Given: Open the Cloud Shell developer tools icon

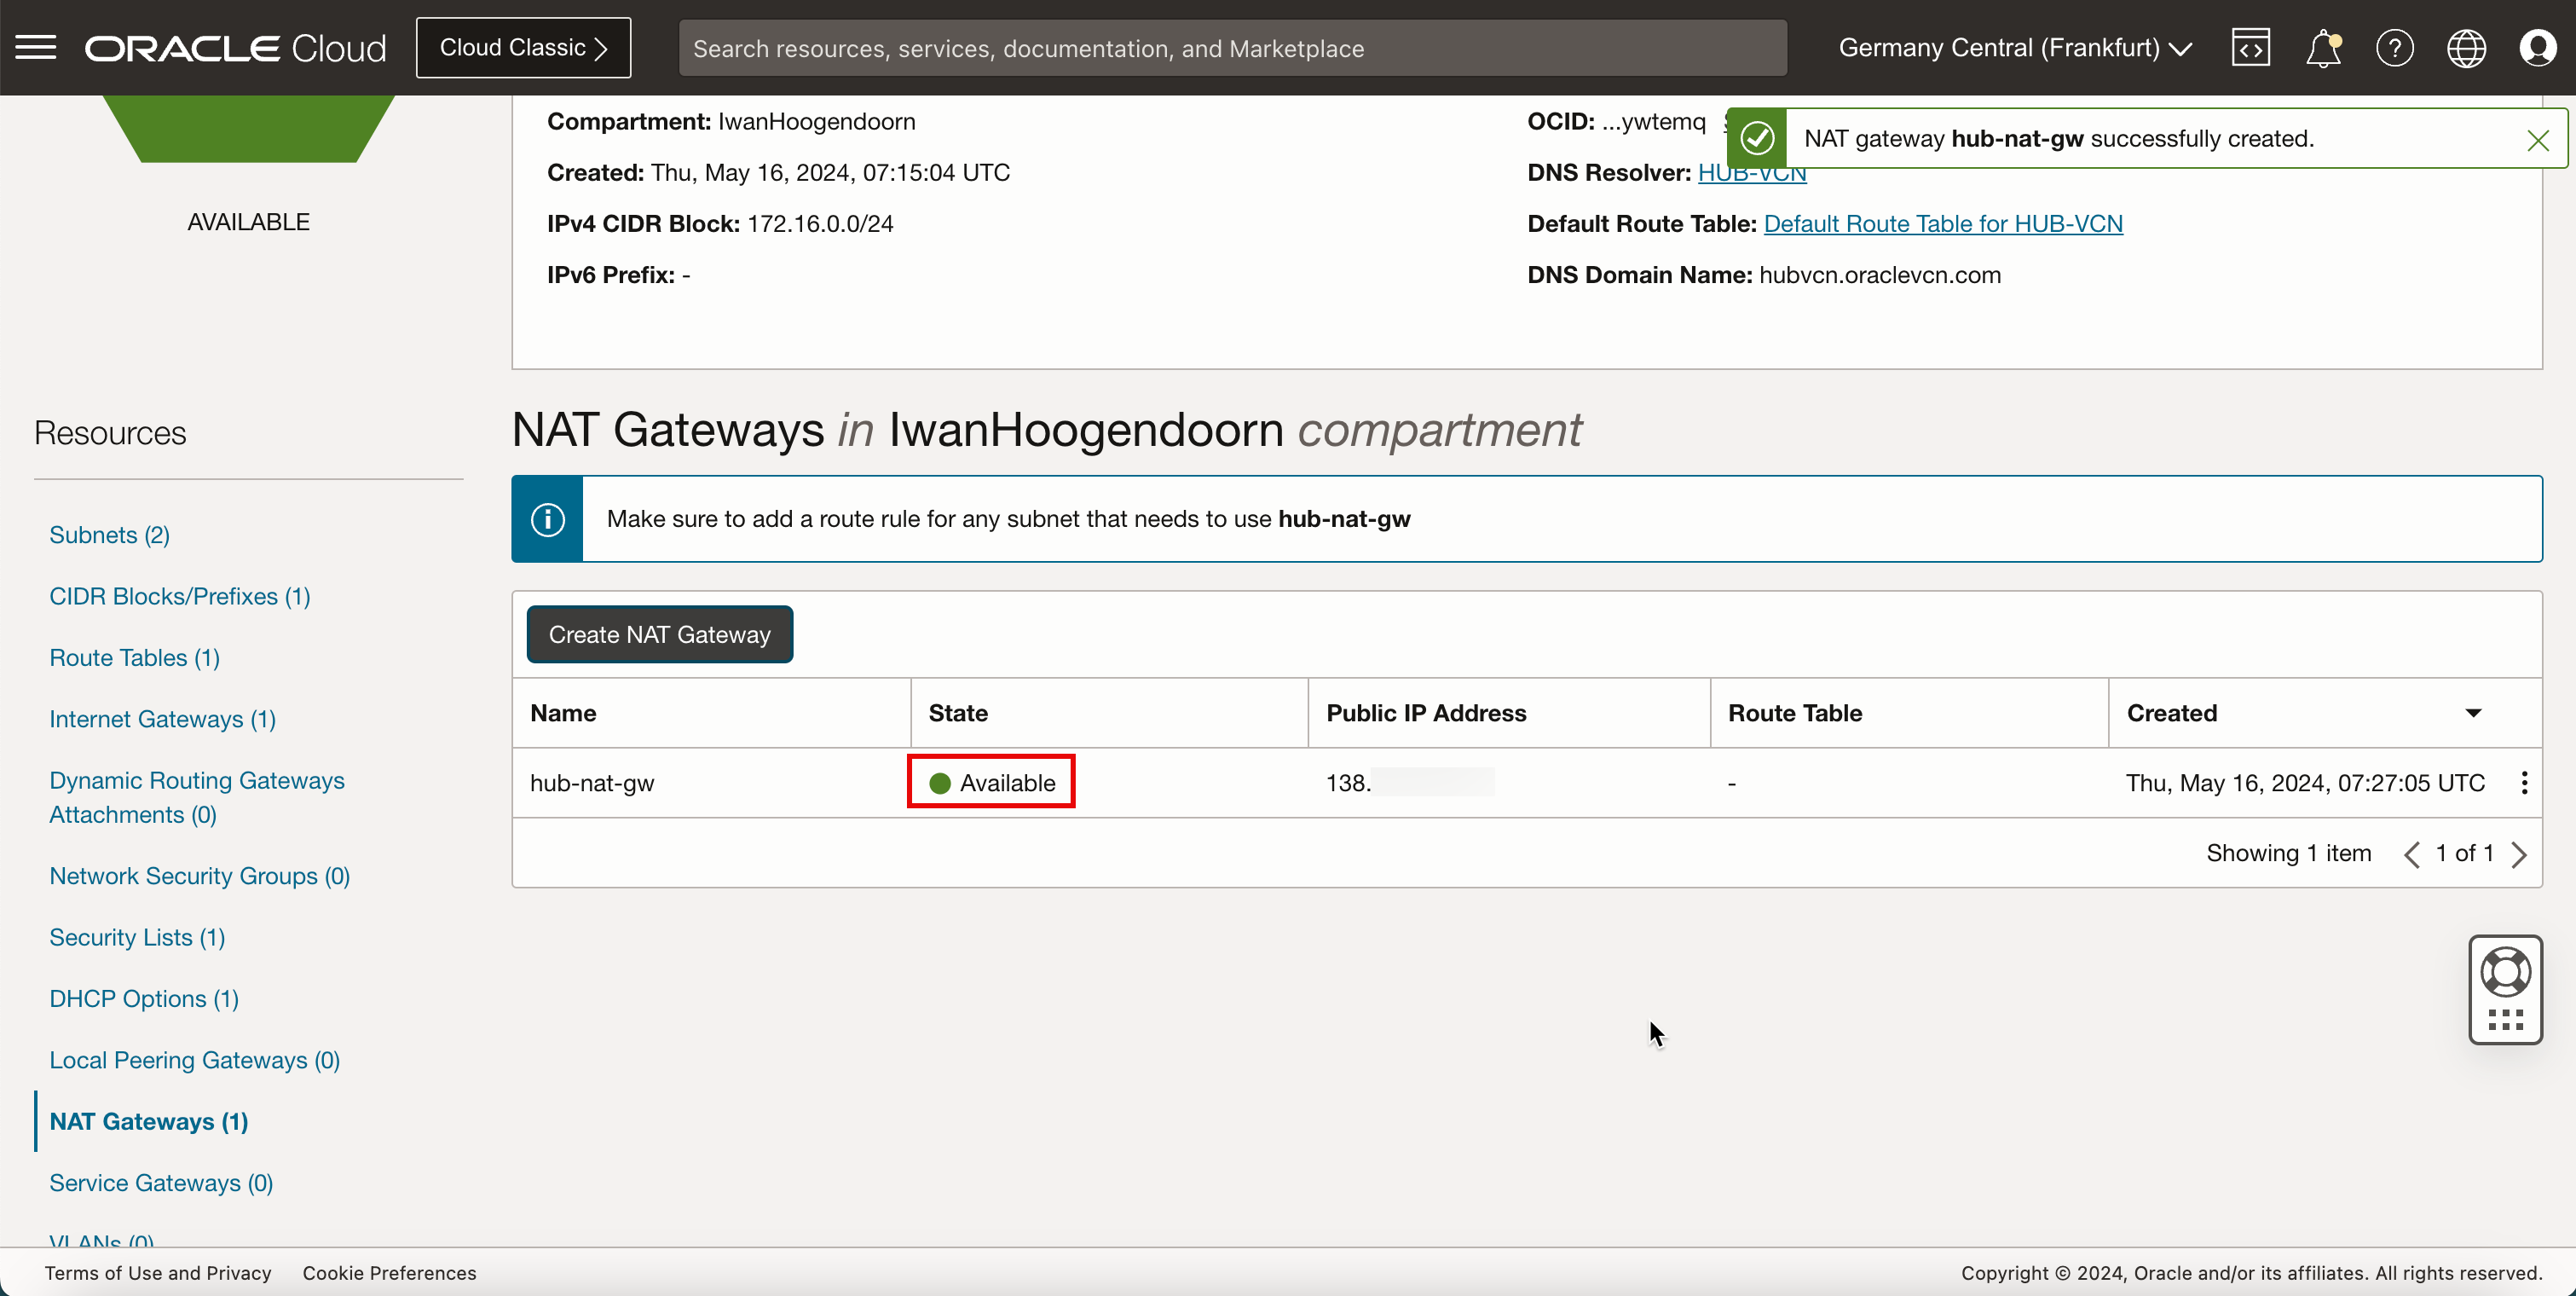Looking at the screenshot, I should pyautogui.click(x=2250, y=47).
